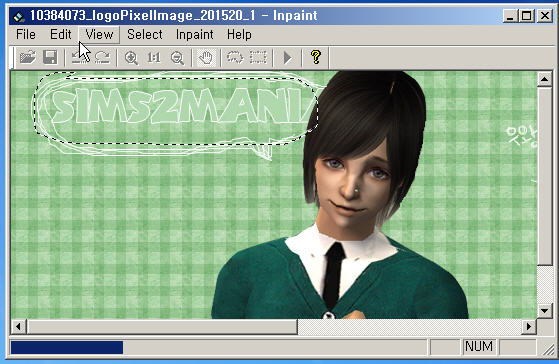Click the SIMS2MANIA selected logo in image
The width and height of the screenshot is (559, 364).
tap(182, 106)
